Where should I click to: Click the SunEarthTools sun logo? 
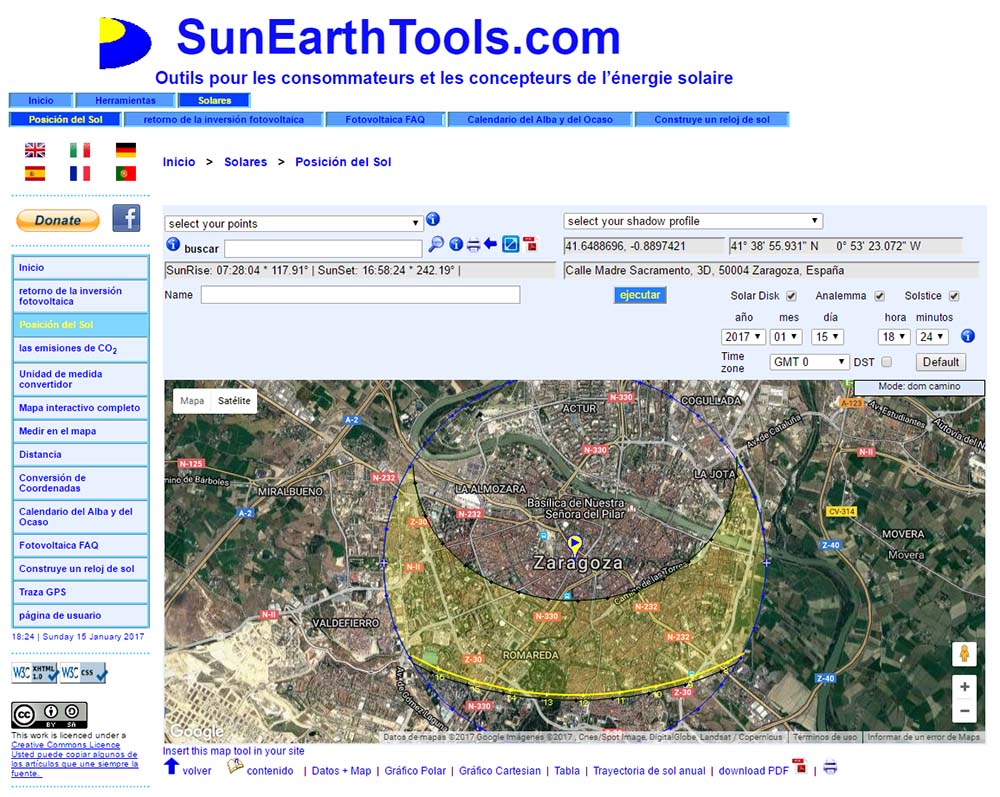point(126,43)
